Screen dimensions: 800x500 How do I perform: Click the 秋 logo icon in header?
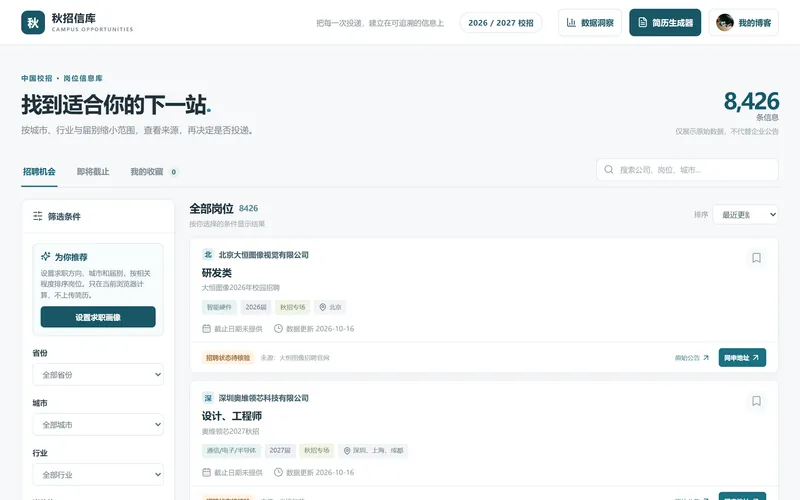tap(33, 22)
